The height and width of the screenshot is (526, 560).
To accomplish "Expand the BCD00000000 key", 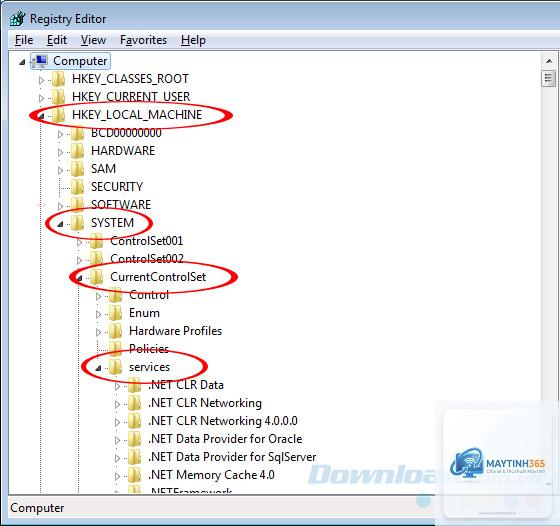I will pos(60,134).
